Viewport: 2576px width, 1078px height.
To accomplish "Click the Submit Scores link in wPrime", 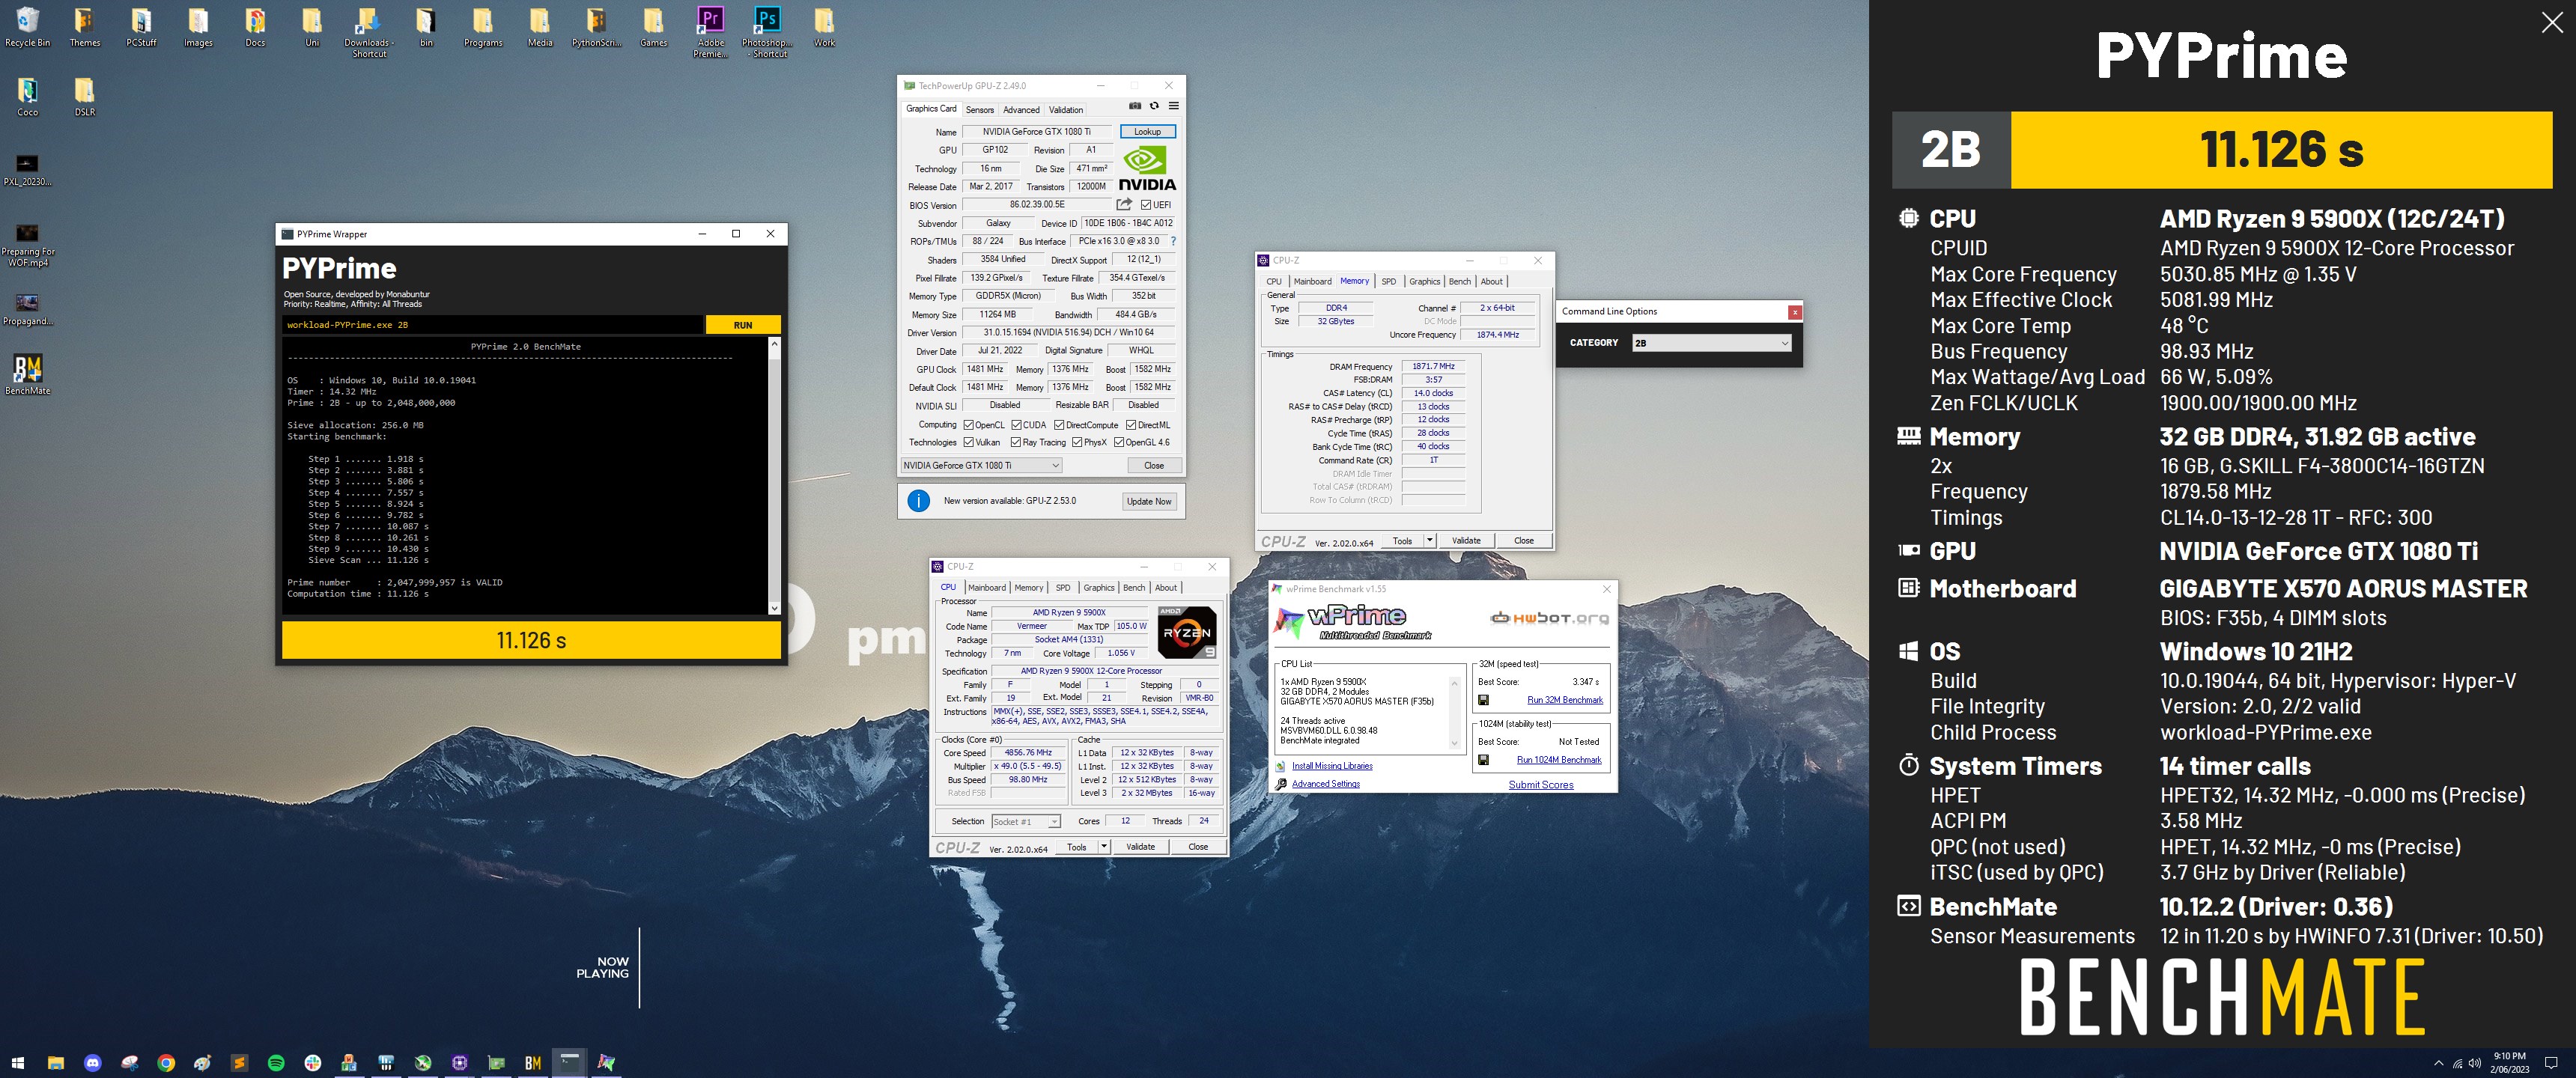I will [x=1540, y=785].
